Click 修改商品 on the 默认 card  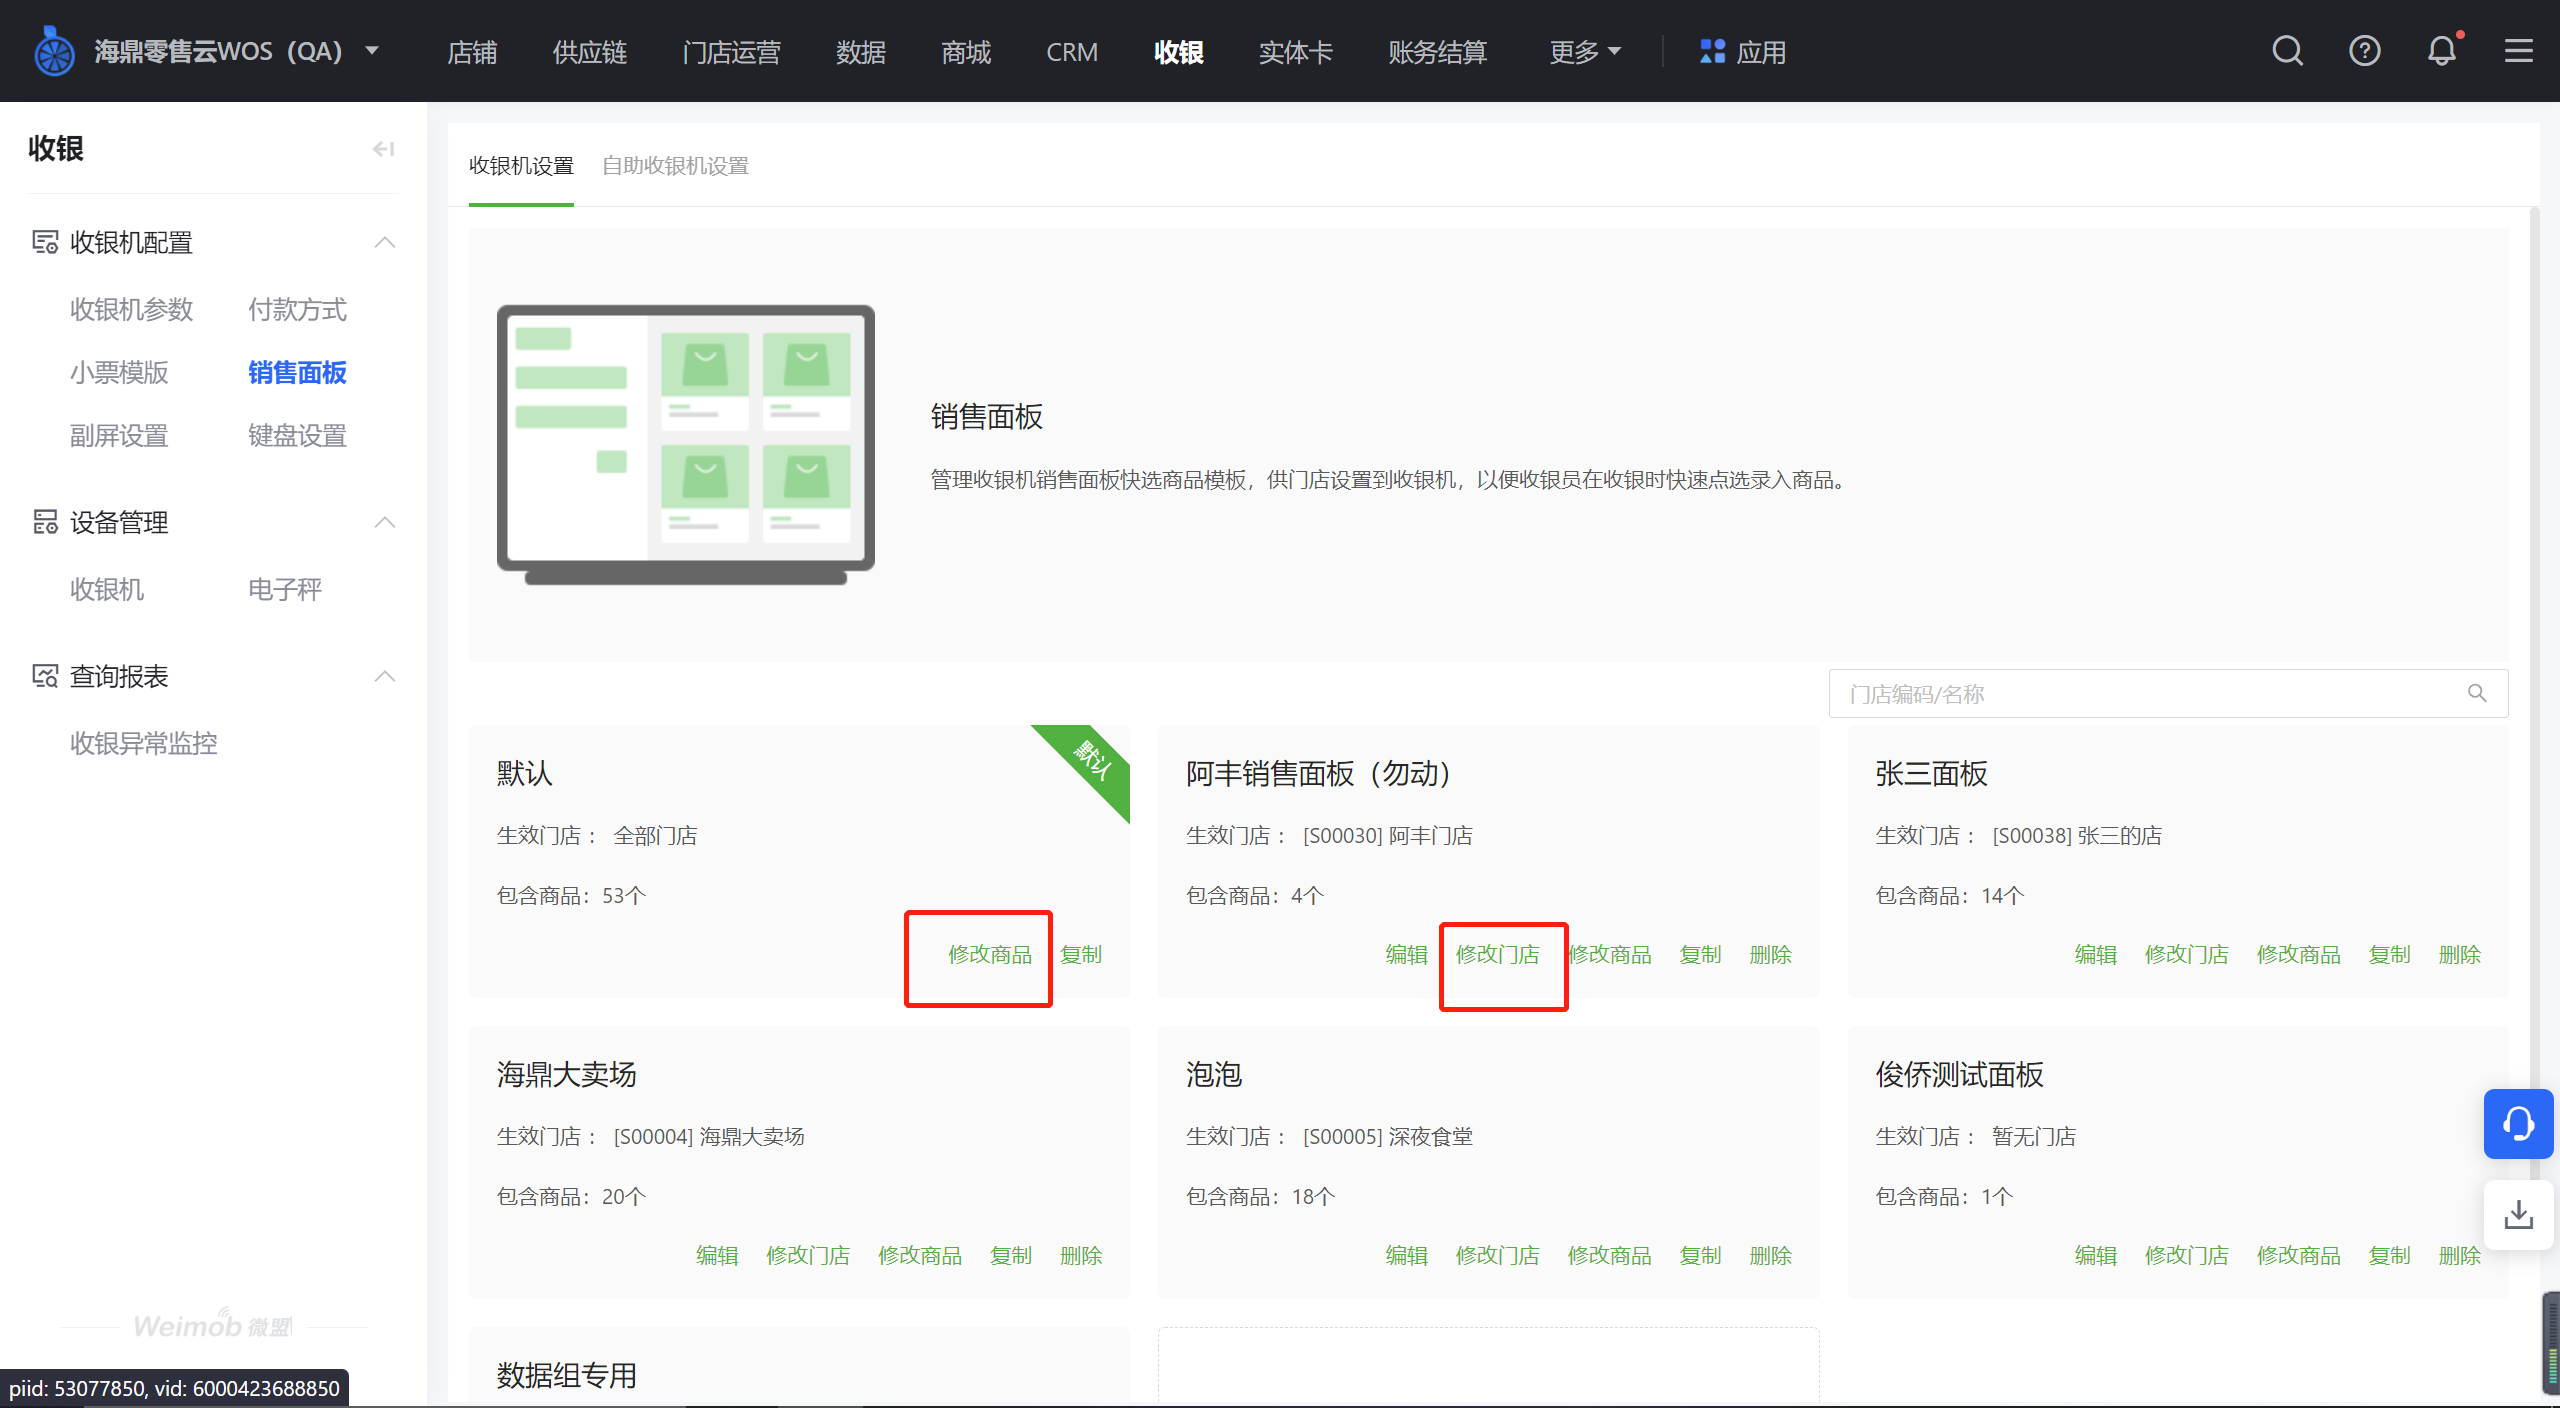coord(990,955)
